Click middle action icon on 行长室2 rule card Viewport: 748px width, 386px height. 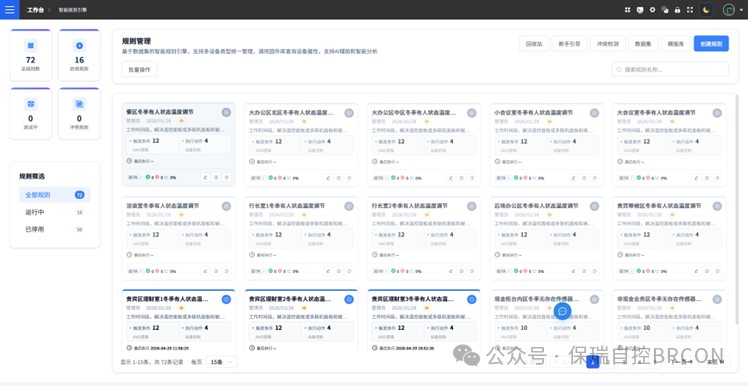click(x=461, y=271)
